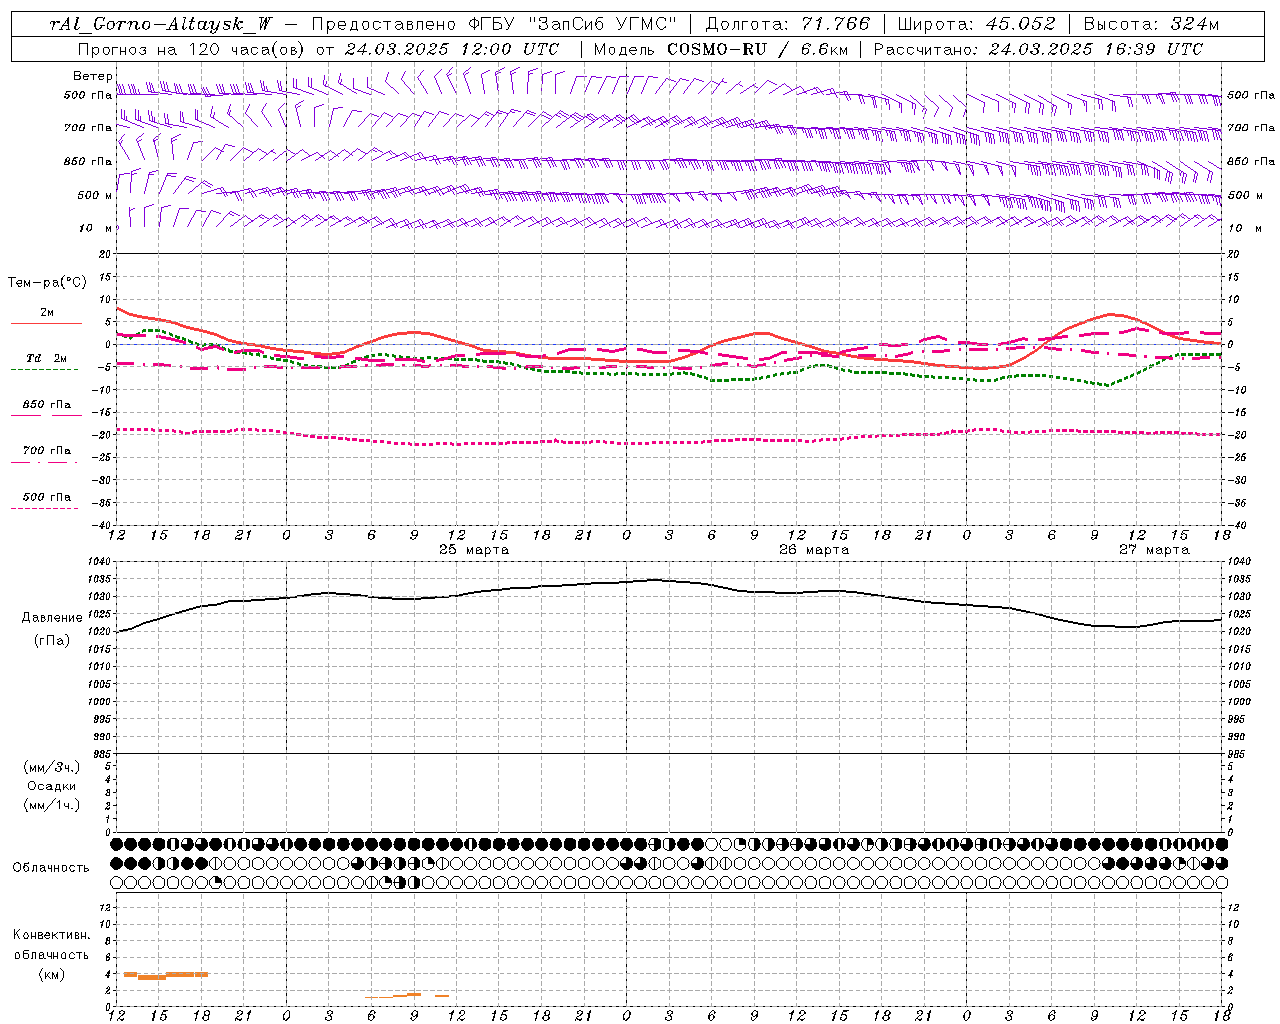The image size is (1280, 1024).
Task: Click left '700 гПа' label in wind panel
Action: 88,128
